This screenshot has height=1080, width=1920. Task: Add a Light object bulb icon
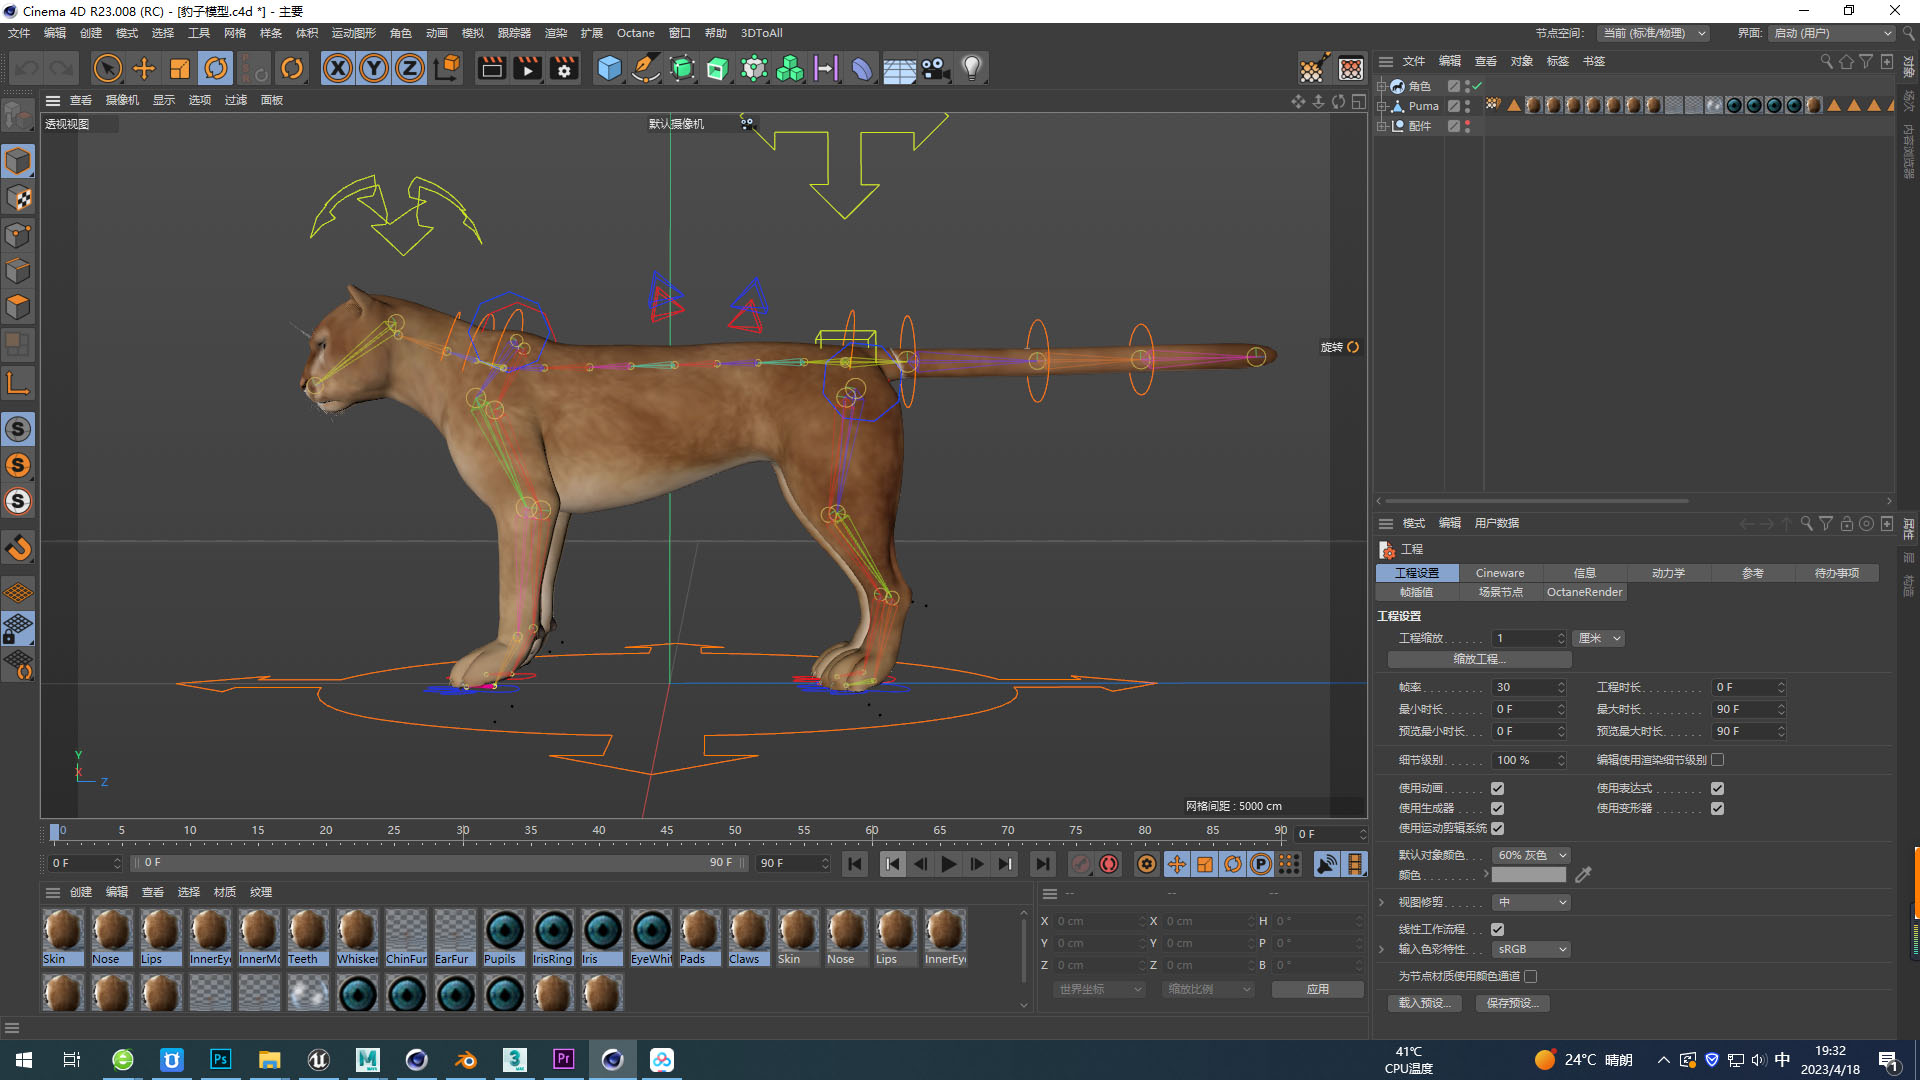(971, 69)
